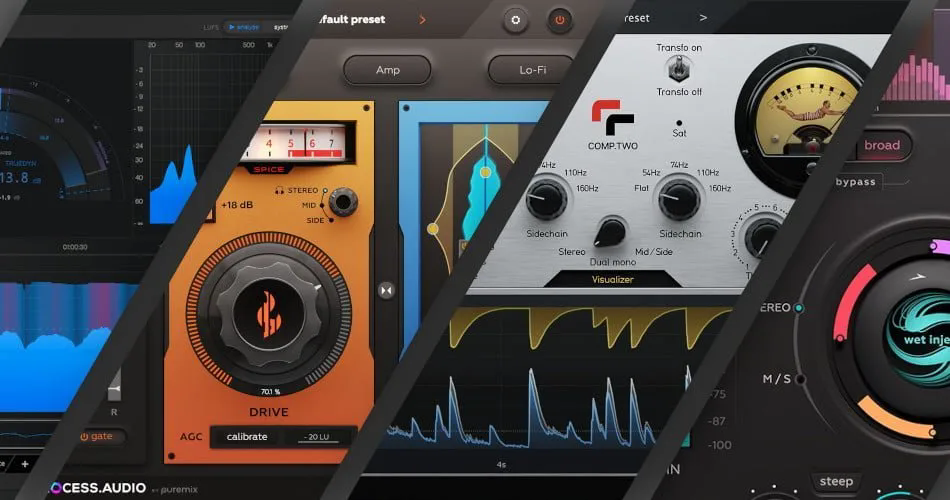The height and width of the screenshot is (500, 950).
Task: Advance preset with the white arrow near COMP.TWO
Action: tap(703, 18)
